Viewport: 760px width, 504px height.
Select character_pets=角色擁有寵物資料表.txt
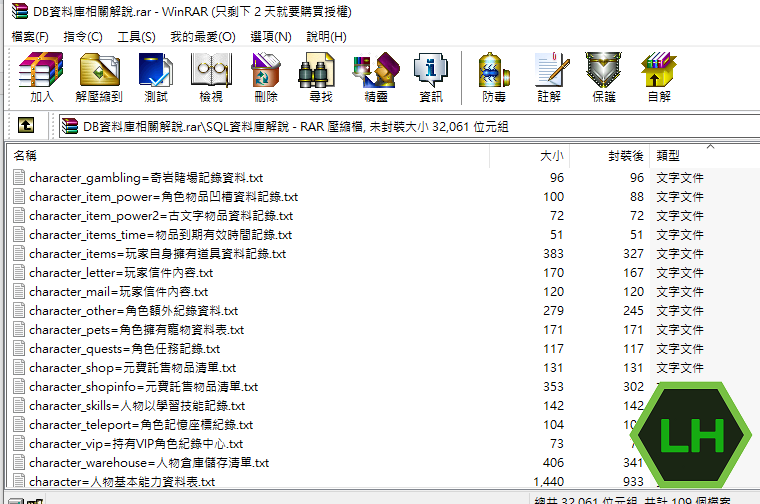[x=136, y=330]
